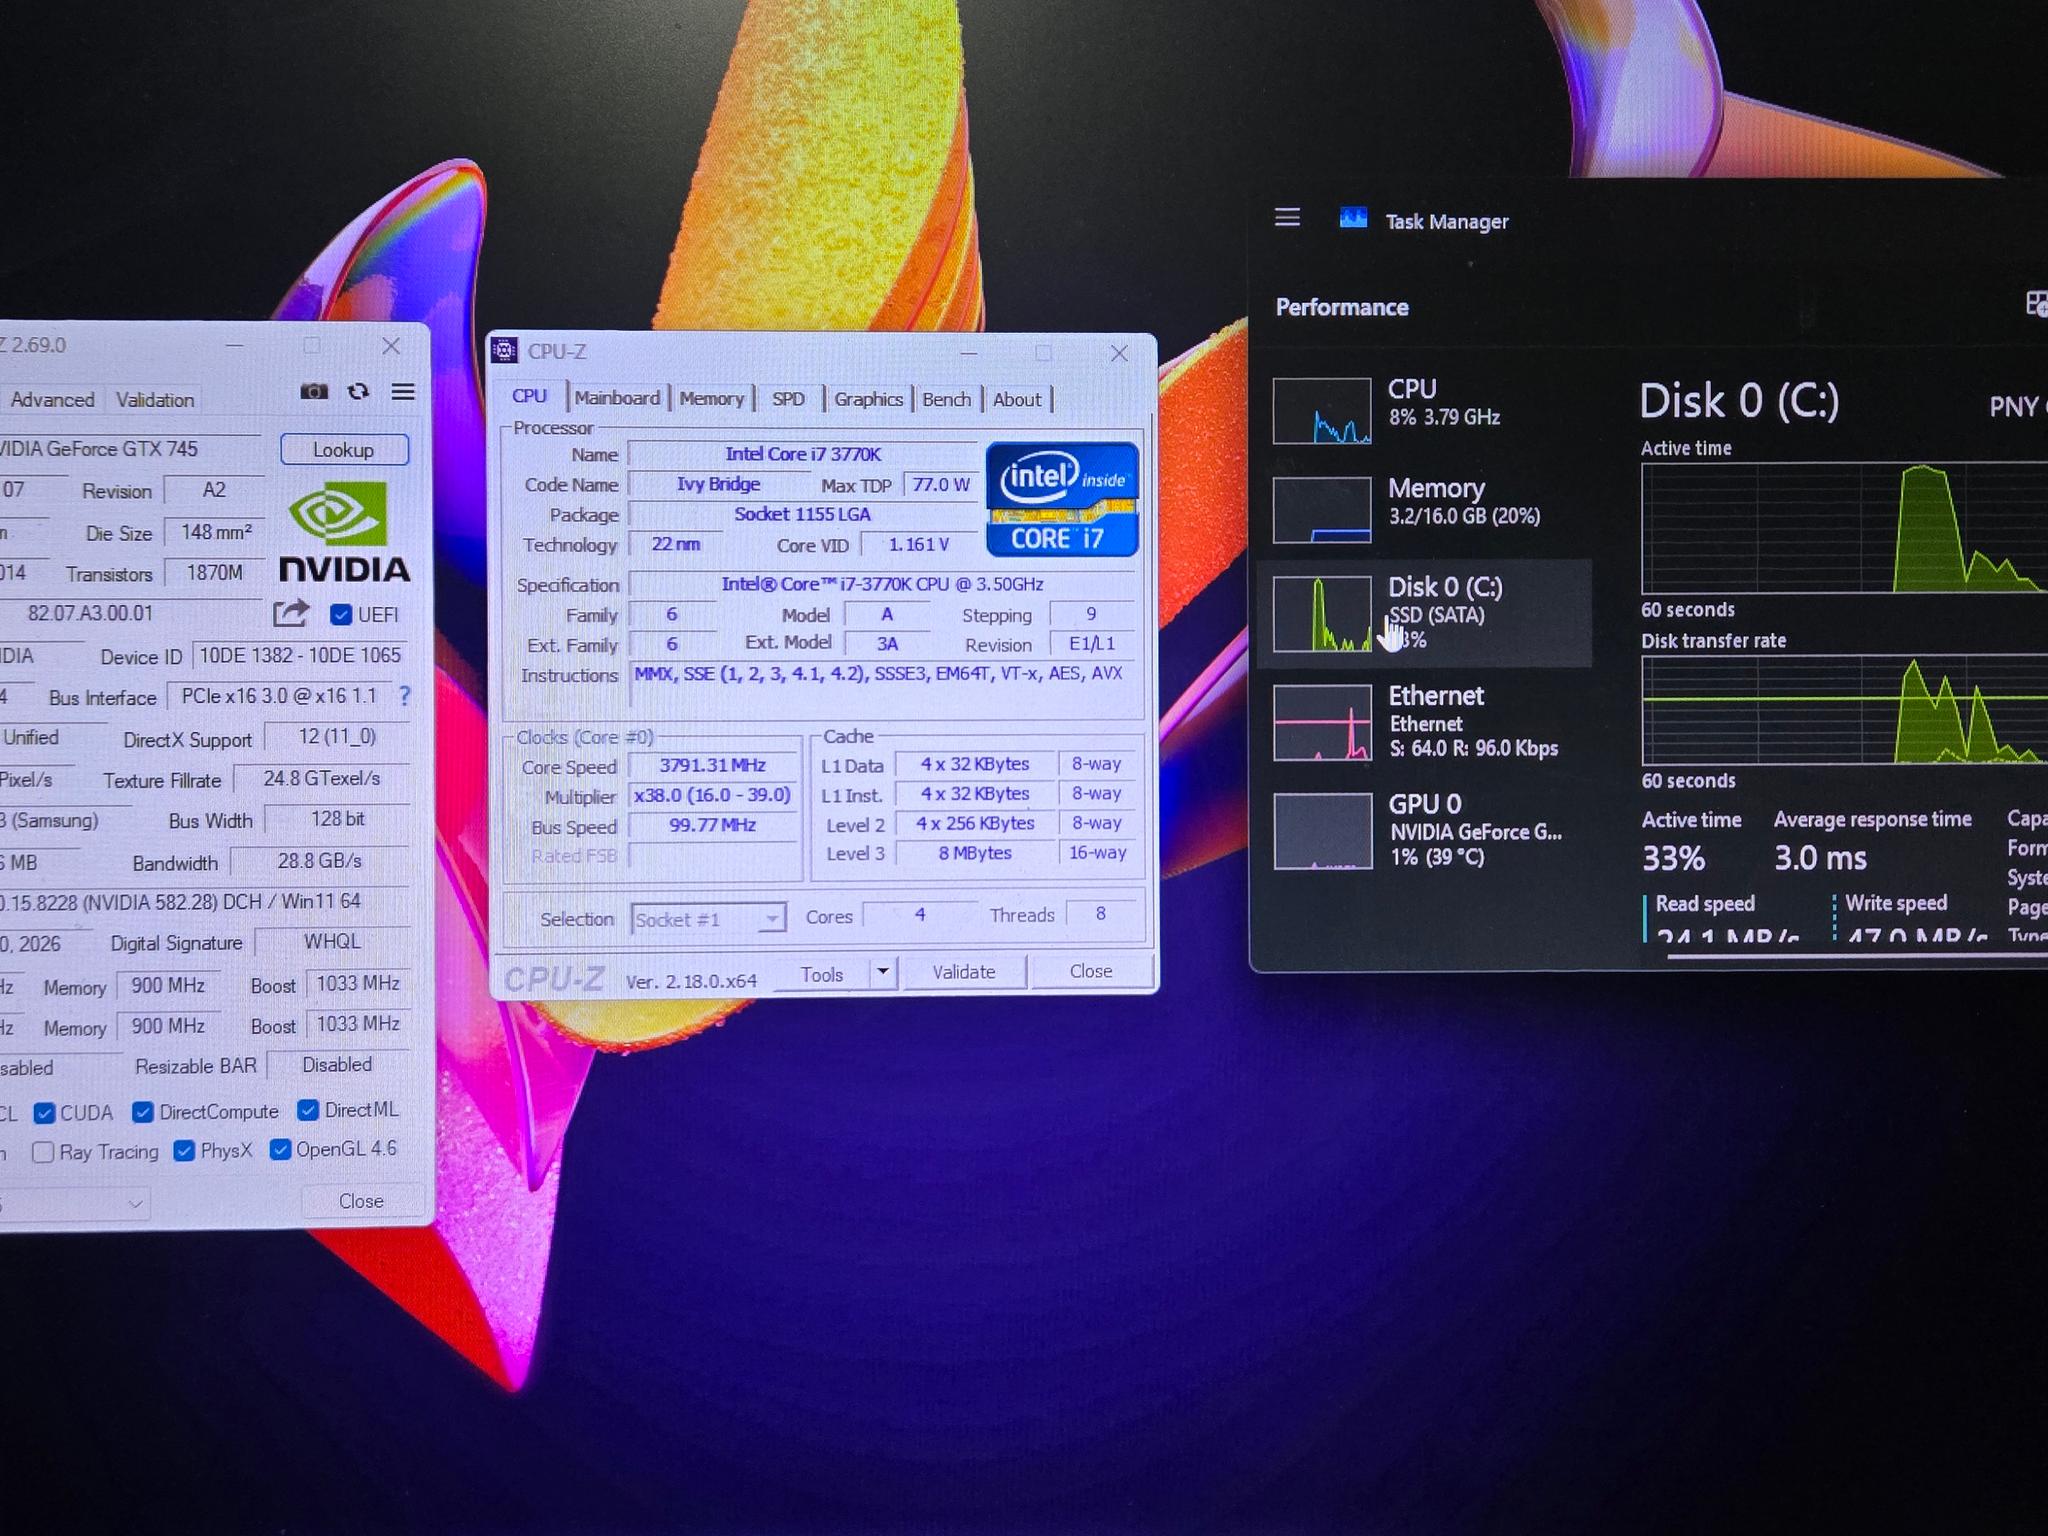Click the Active time 33% value

pyautogui.click(x=1673, y=858)
